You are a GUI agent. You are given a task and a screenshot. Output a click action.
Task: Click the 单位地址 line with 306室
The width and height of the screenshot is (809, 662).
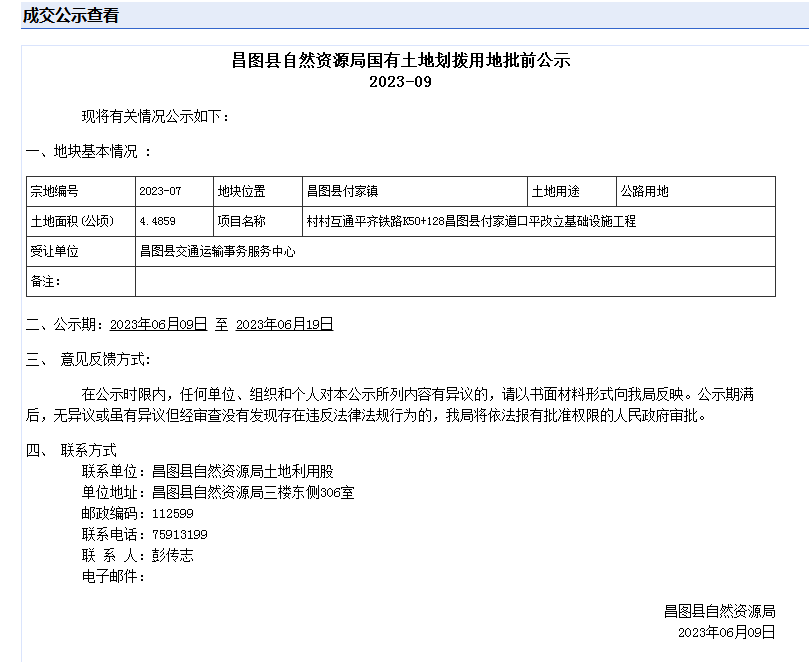tap(218, 492)
